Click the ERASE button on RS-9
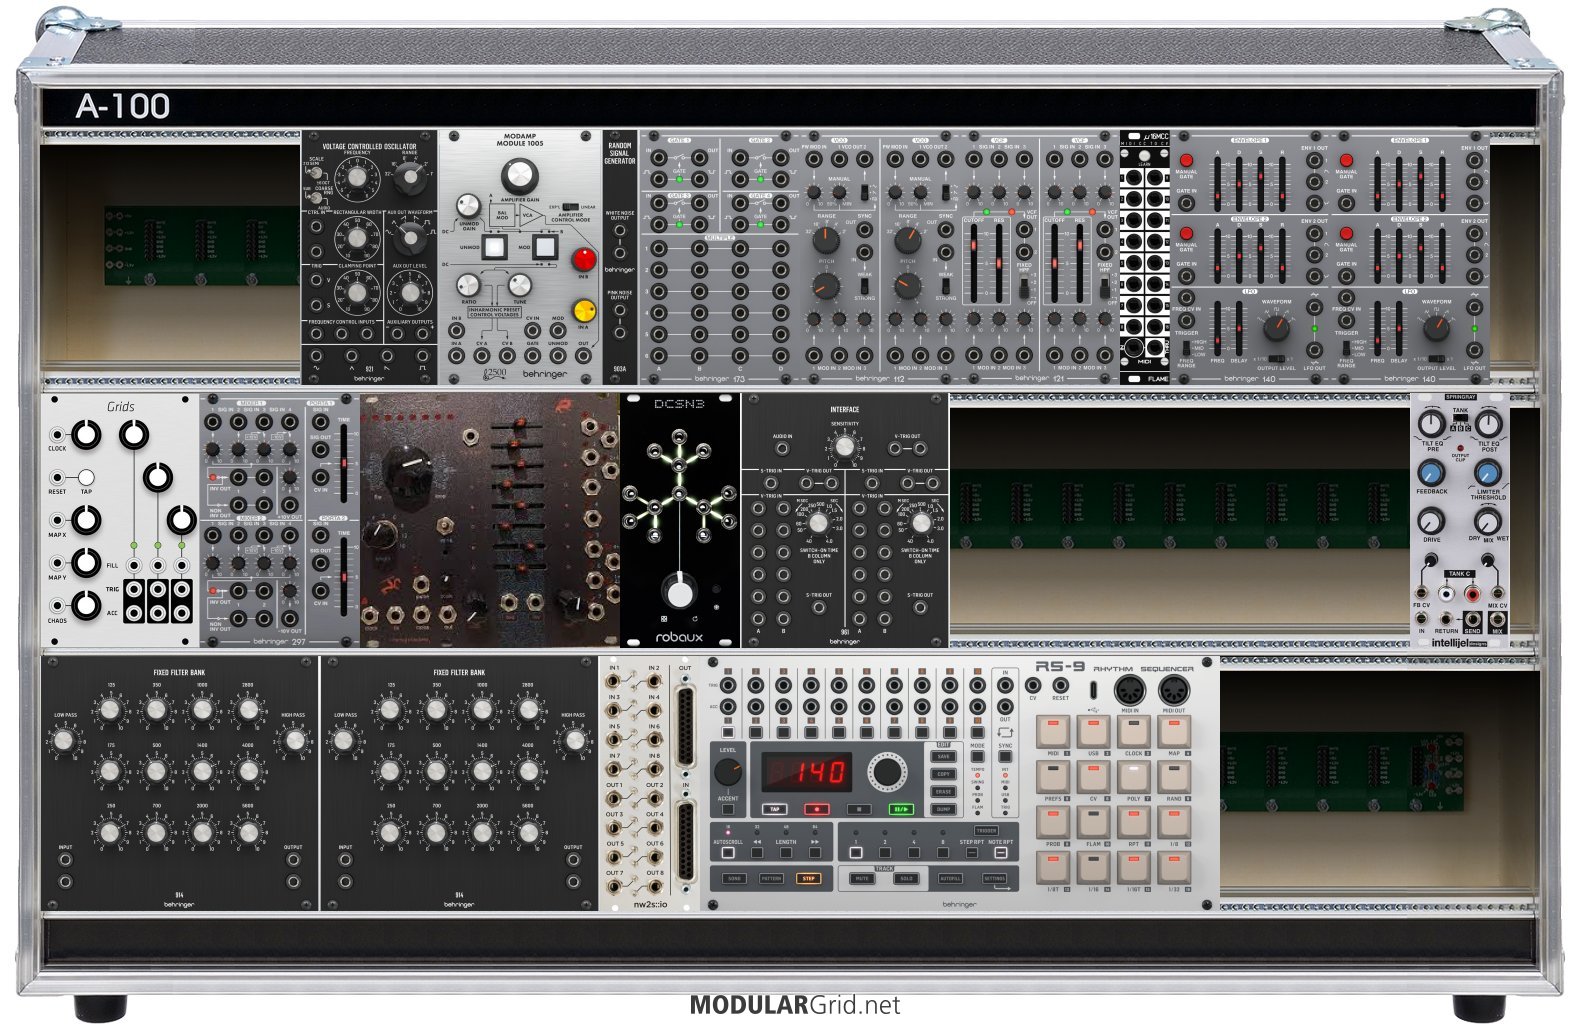This screenshot has width=1591, height=1026. click(x=943, y=792)
